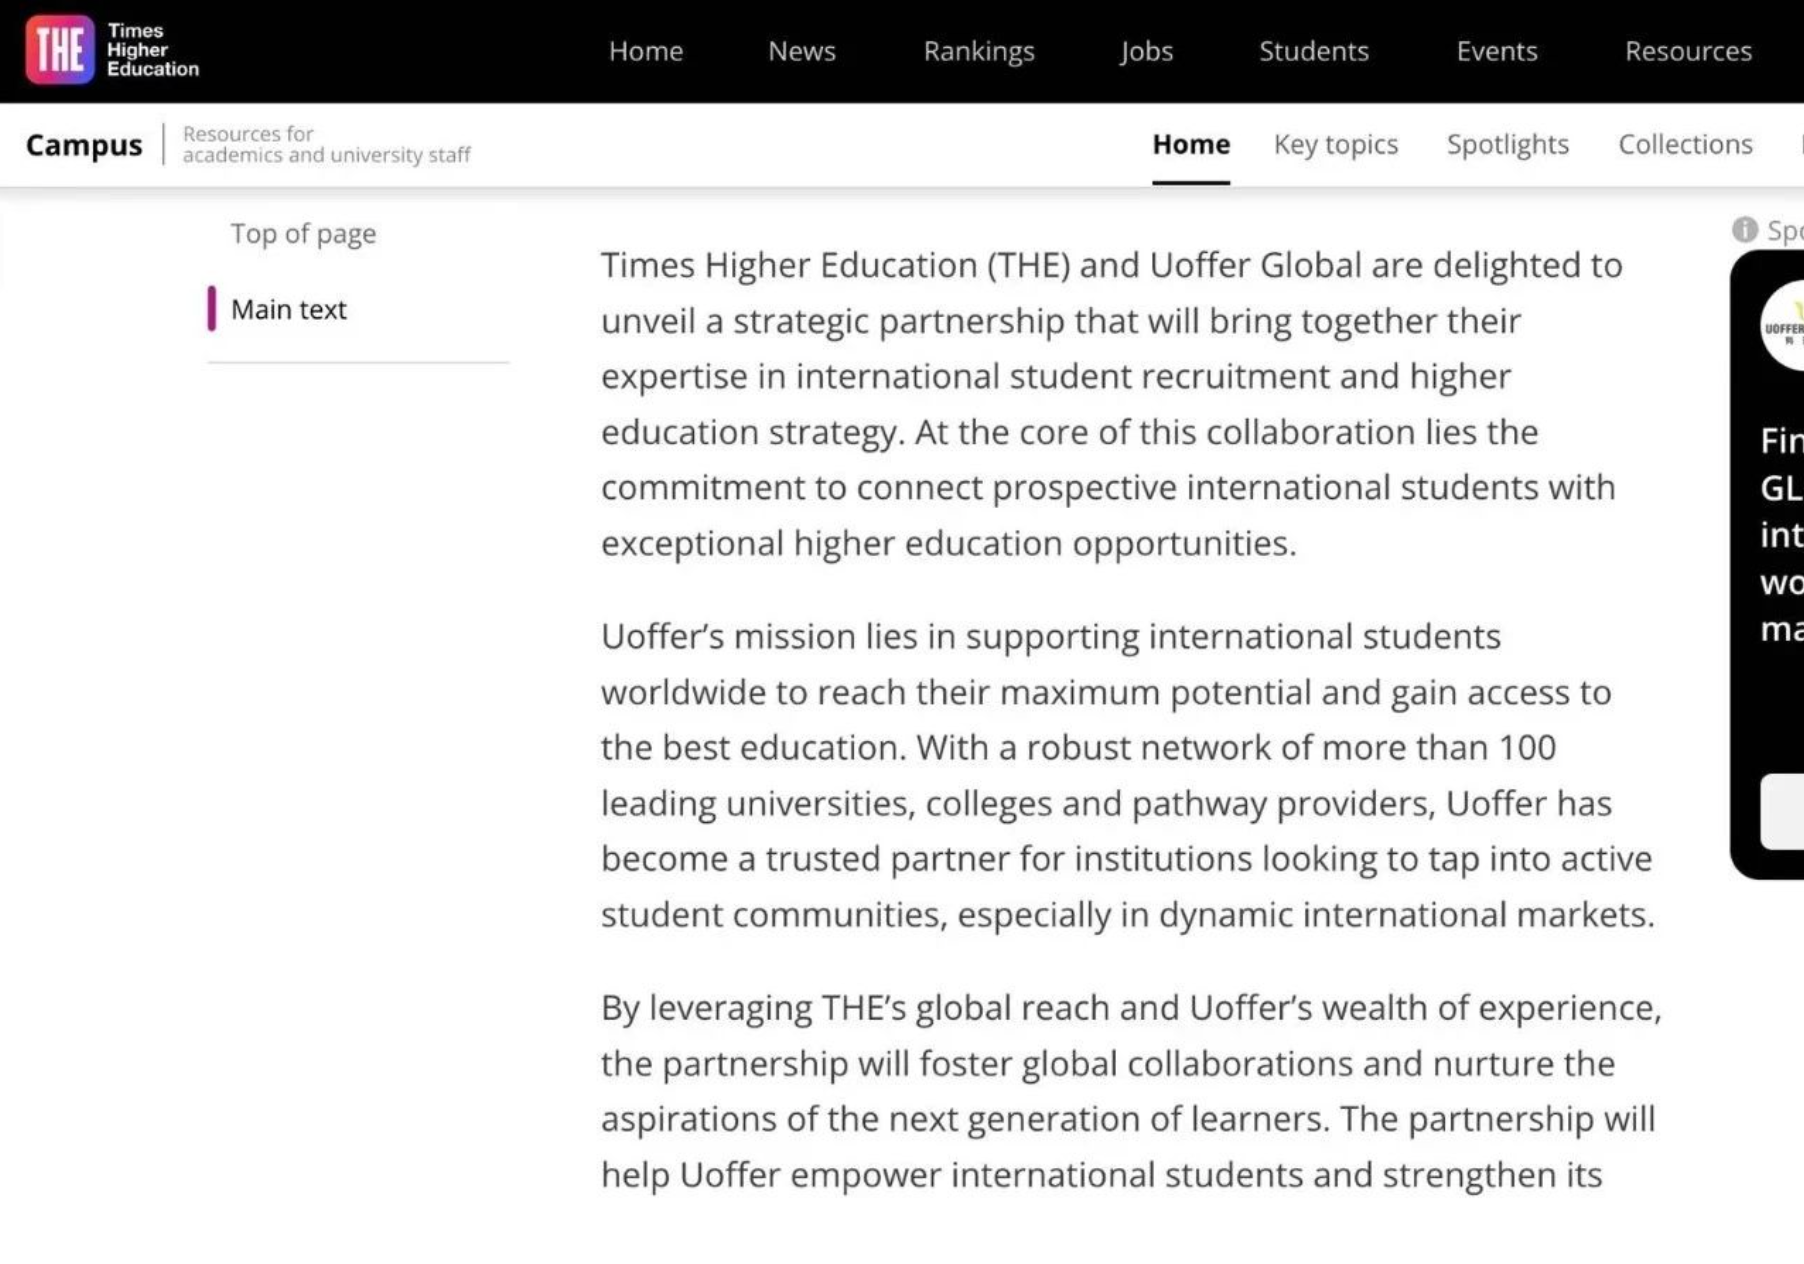Open the Resources menu item
The width and height of the screenshot is (1804, 1264).
tap(1688, 51)
